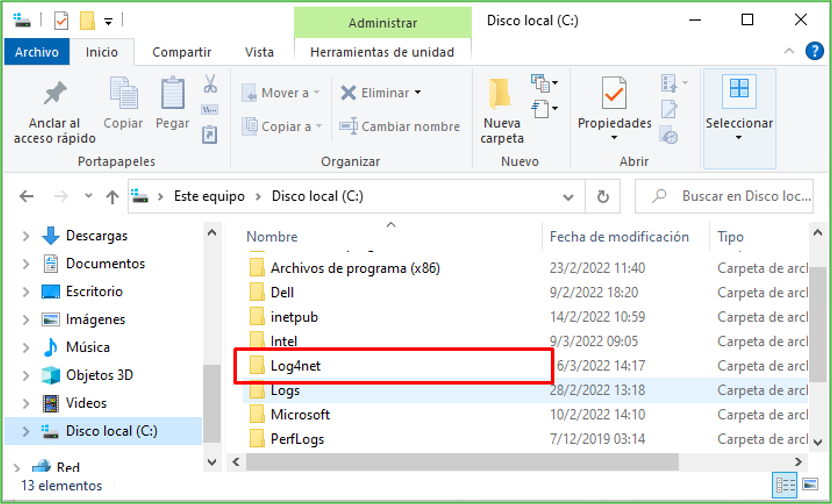This screenshot has height=504, width=832.
Task: Open the Seleccionar dropdown menu
Action: tap(739, 138)
